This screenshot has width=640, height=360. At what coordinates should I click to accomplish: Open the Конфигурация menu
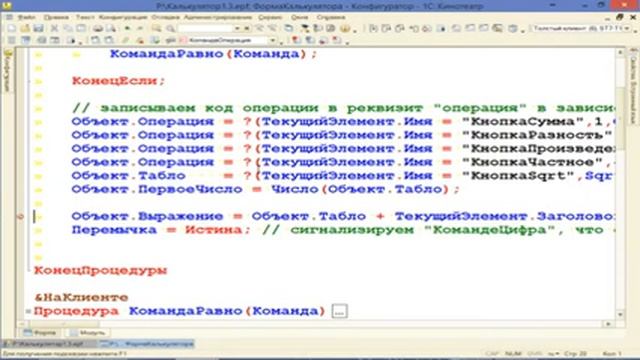pos(123,17)
